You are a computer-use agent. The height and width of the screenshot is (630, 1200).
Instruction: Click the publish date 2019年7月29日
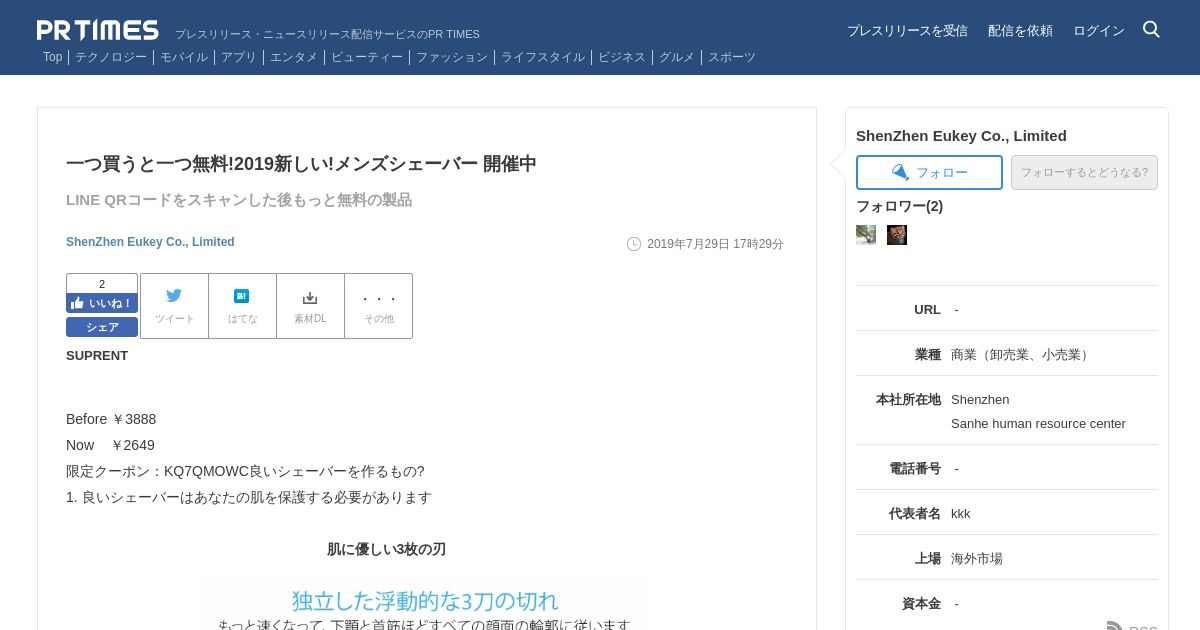coord(715,244)
